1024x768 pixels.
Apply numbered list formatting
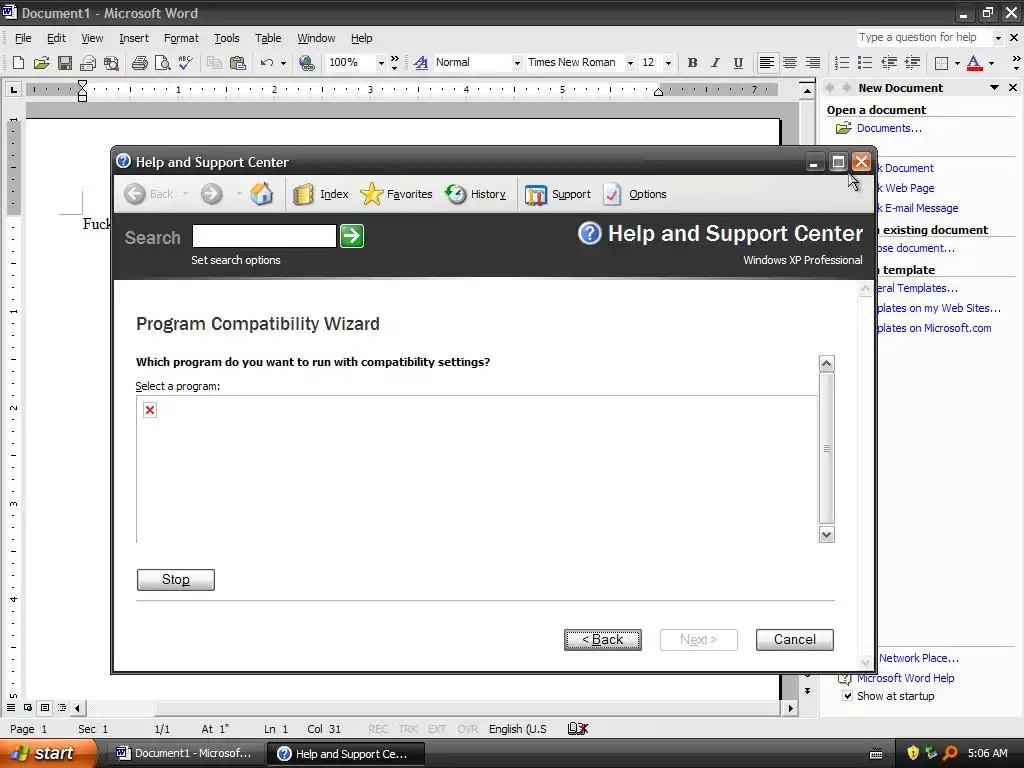842,63
